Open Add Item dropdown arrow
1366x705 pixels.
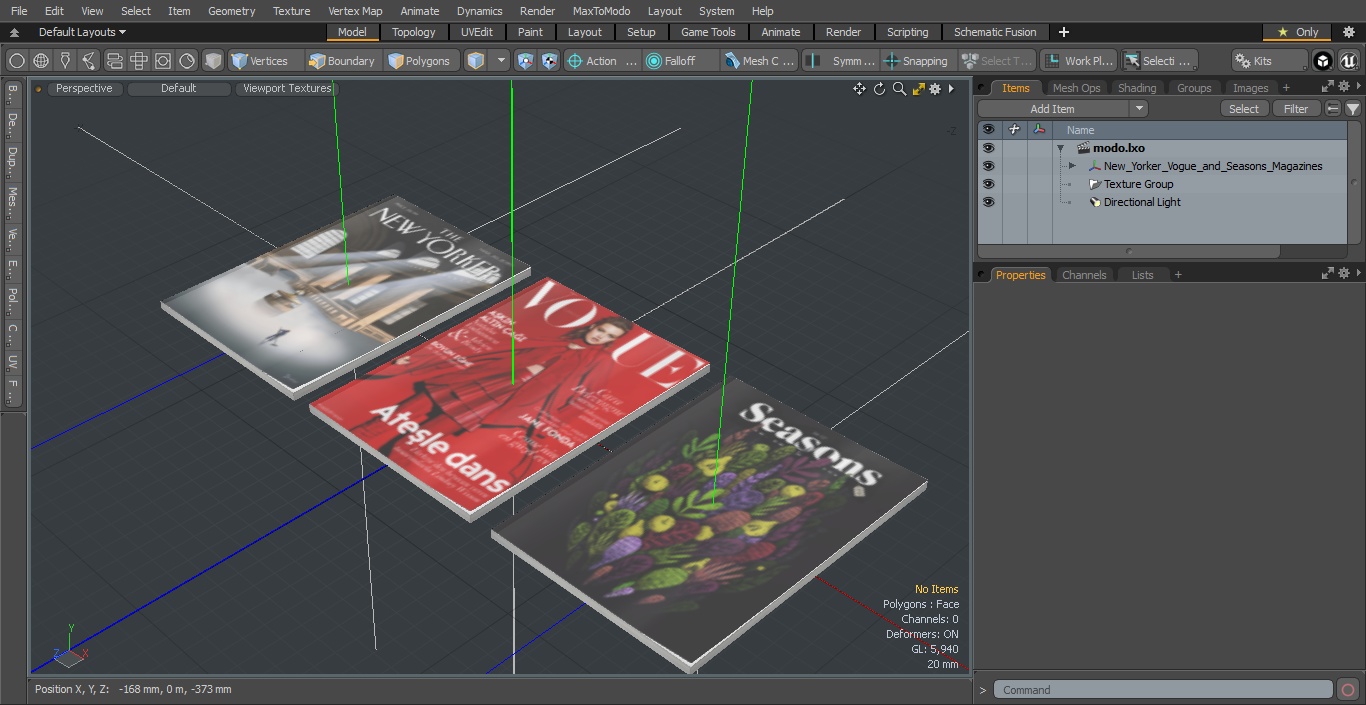point(1138,109)
